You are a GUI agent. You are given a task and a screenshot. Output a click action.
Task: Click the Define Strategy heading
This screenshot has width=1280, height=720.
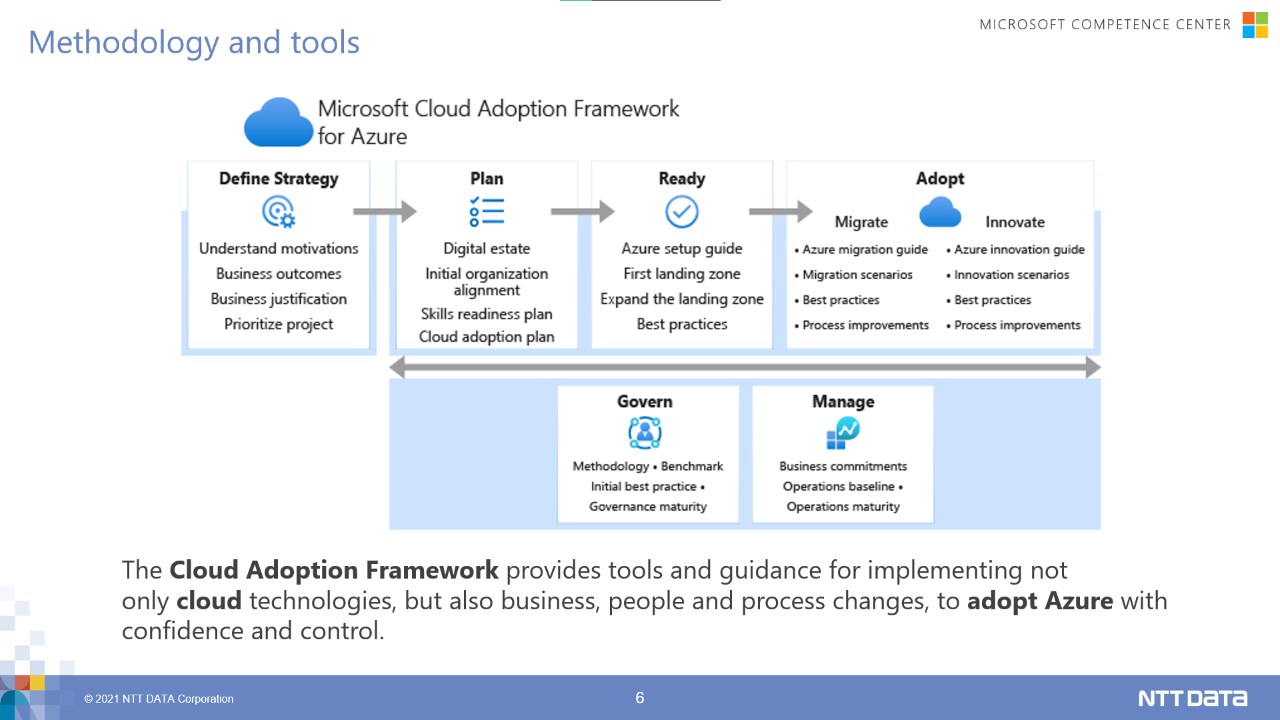point(279,179)
